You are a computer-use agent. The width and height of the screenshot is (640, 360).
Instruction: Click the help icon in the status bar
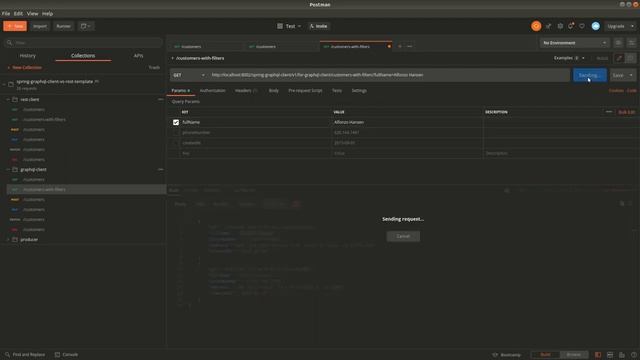coord(633,355)
